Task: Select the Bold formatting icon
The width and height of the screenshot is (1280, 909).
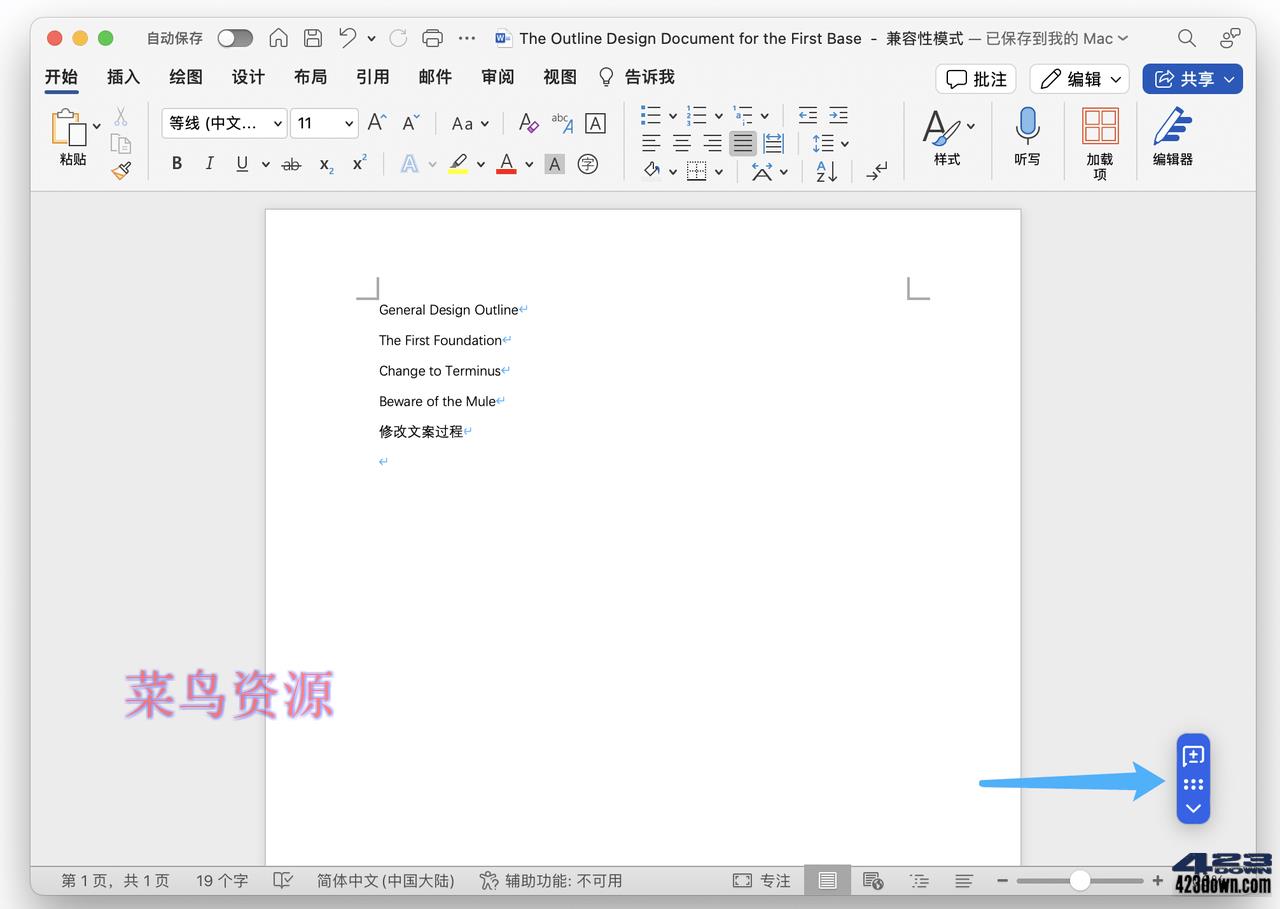Action: pos(177,163)
